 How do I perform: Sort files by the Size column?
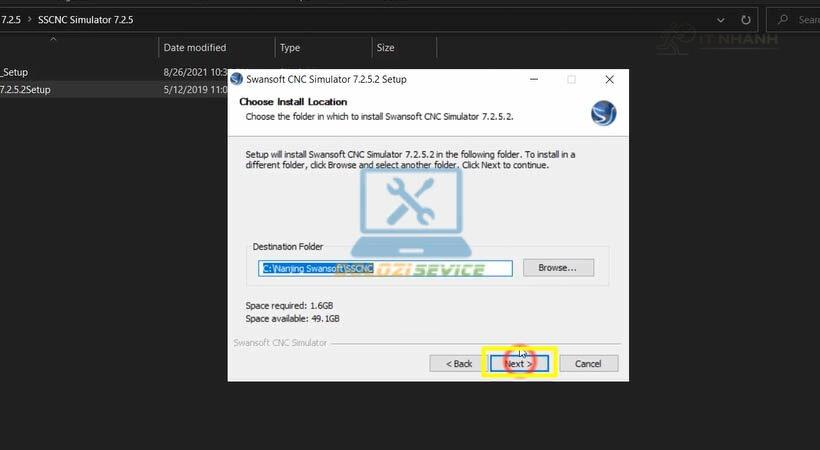(385, 48)
